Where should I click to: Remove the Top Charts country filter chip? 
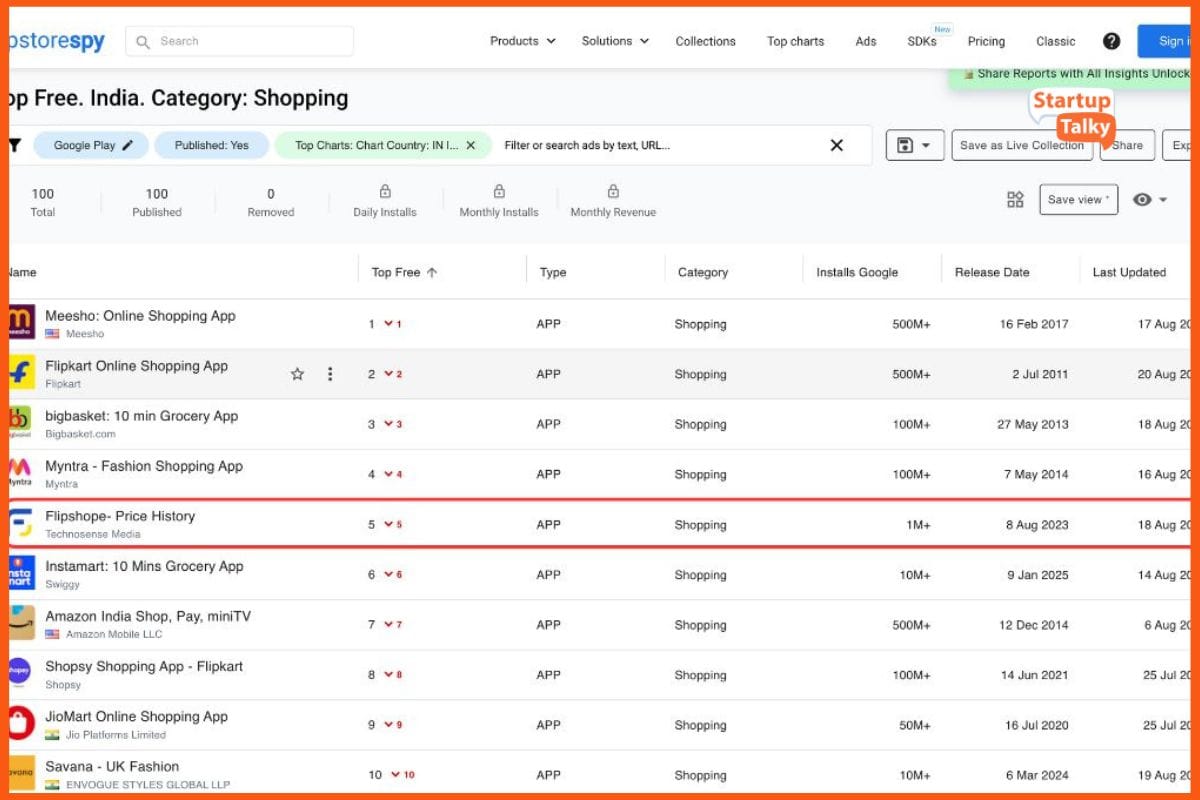(x=471, y=145)
